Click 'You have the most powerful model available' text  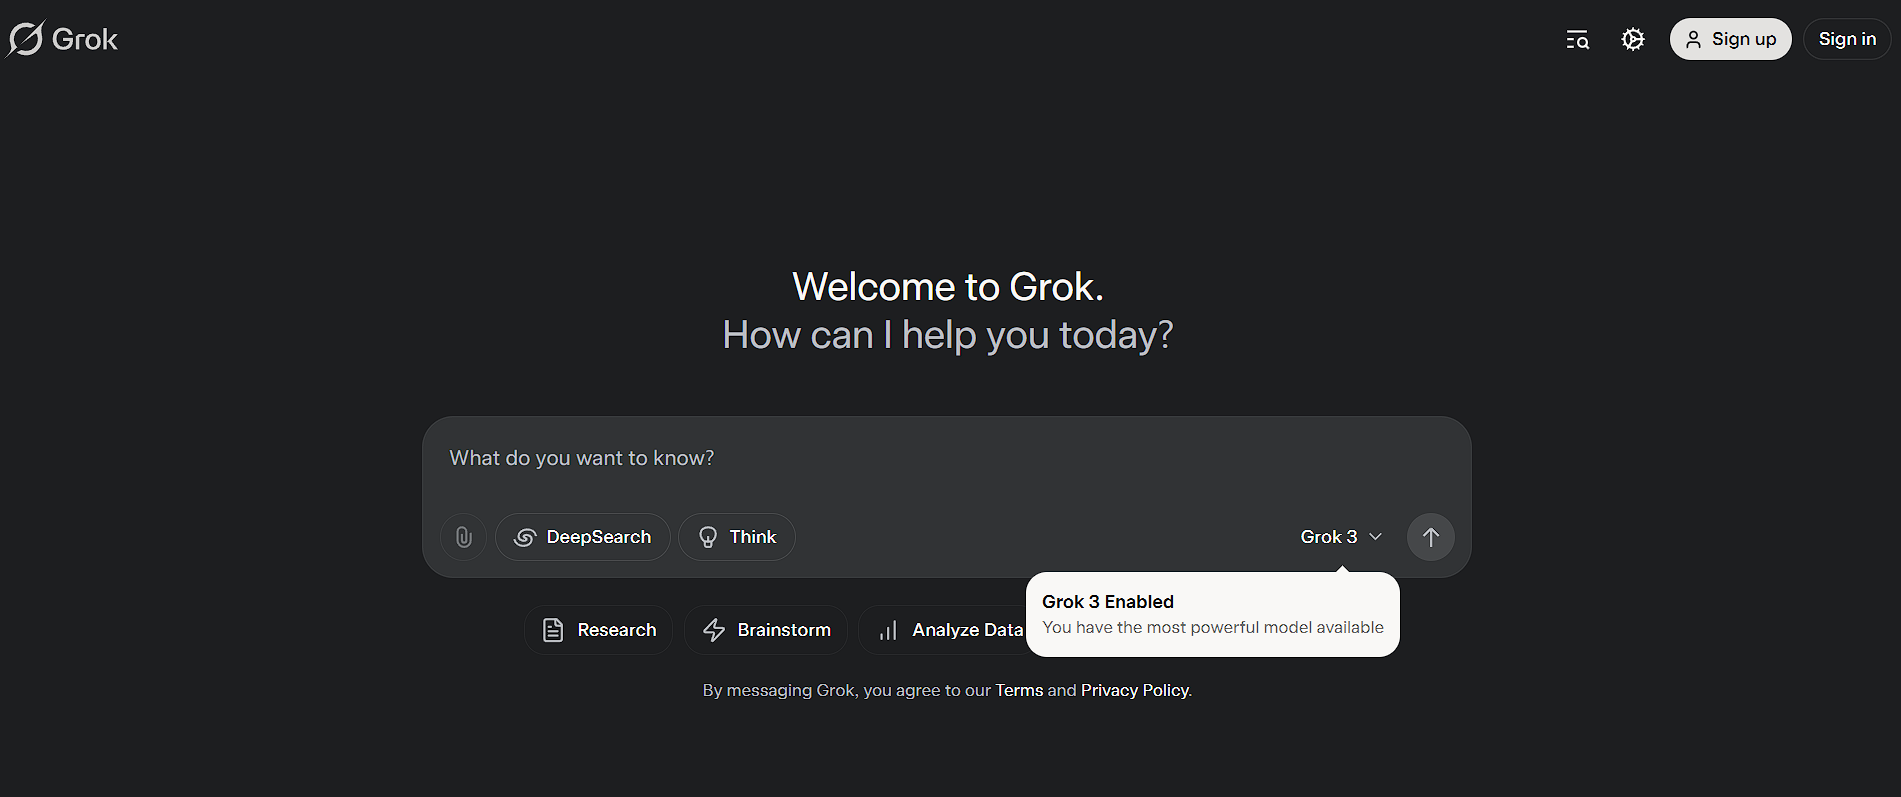[1213, 627]
